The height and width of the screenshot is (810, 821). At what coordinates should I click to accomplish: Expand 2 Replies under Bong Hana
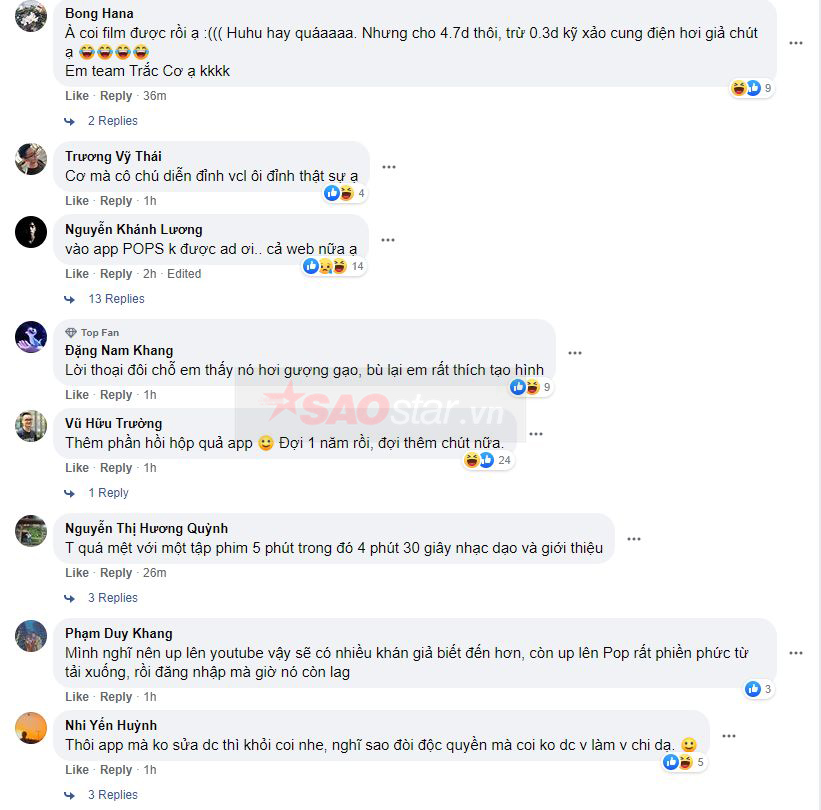point(112,121)
